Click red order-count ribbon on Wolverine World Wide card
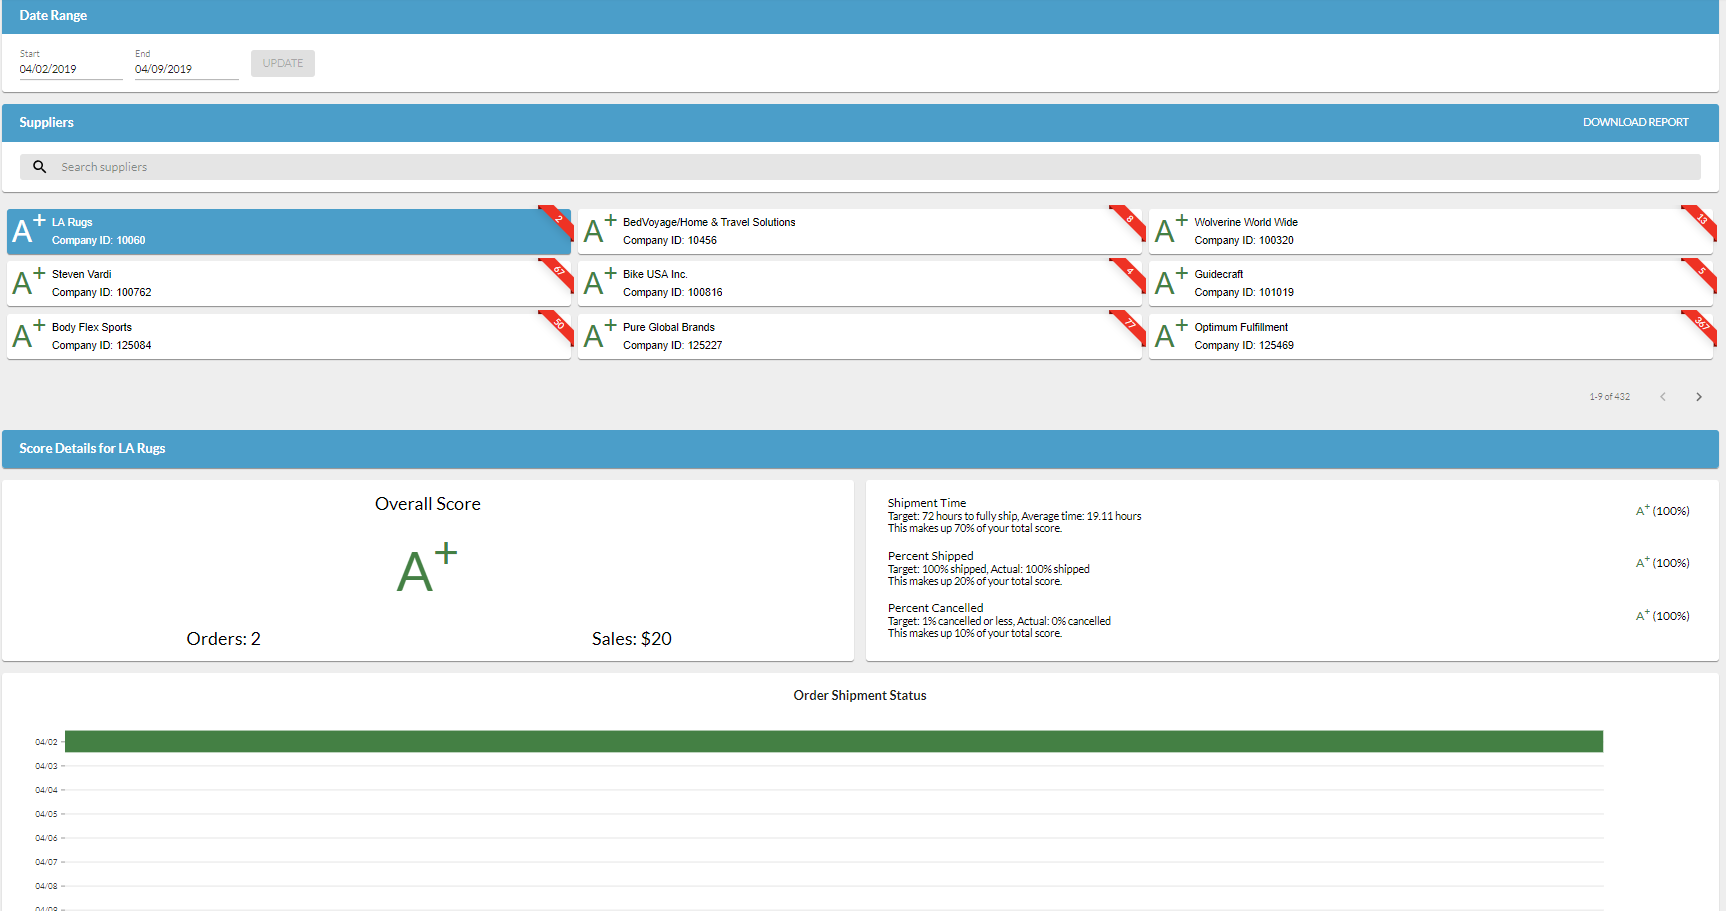 1701,220
